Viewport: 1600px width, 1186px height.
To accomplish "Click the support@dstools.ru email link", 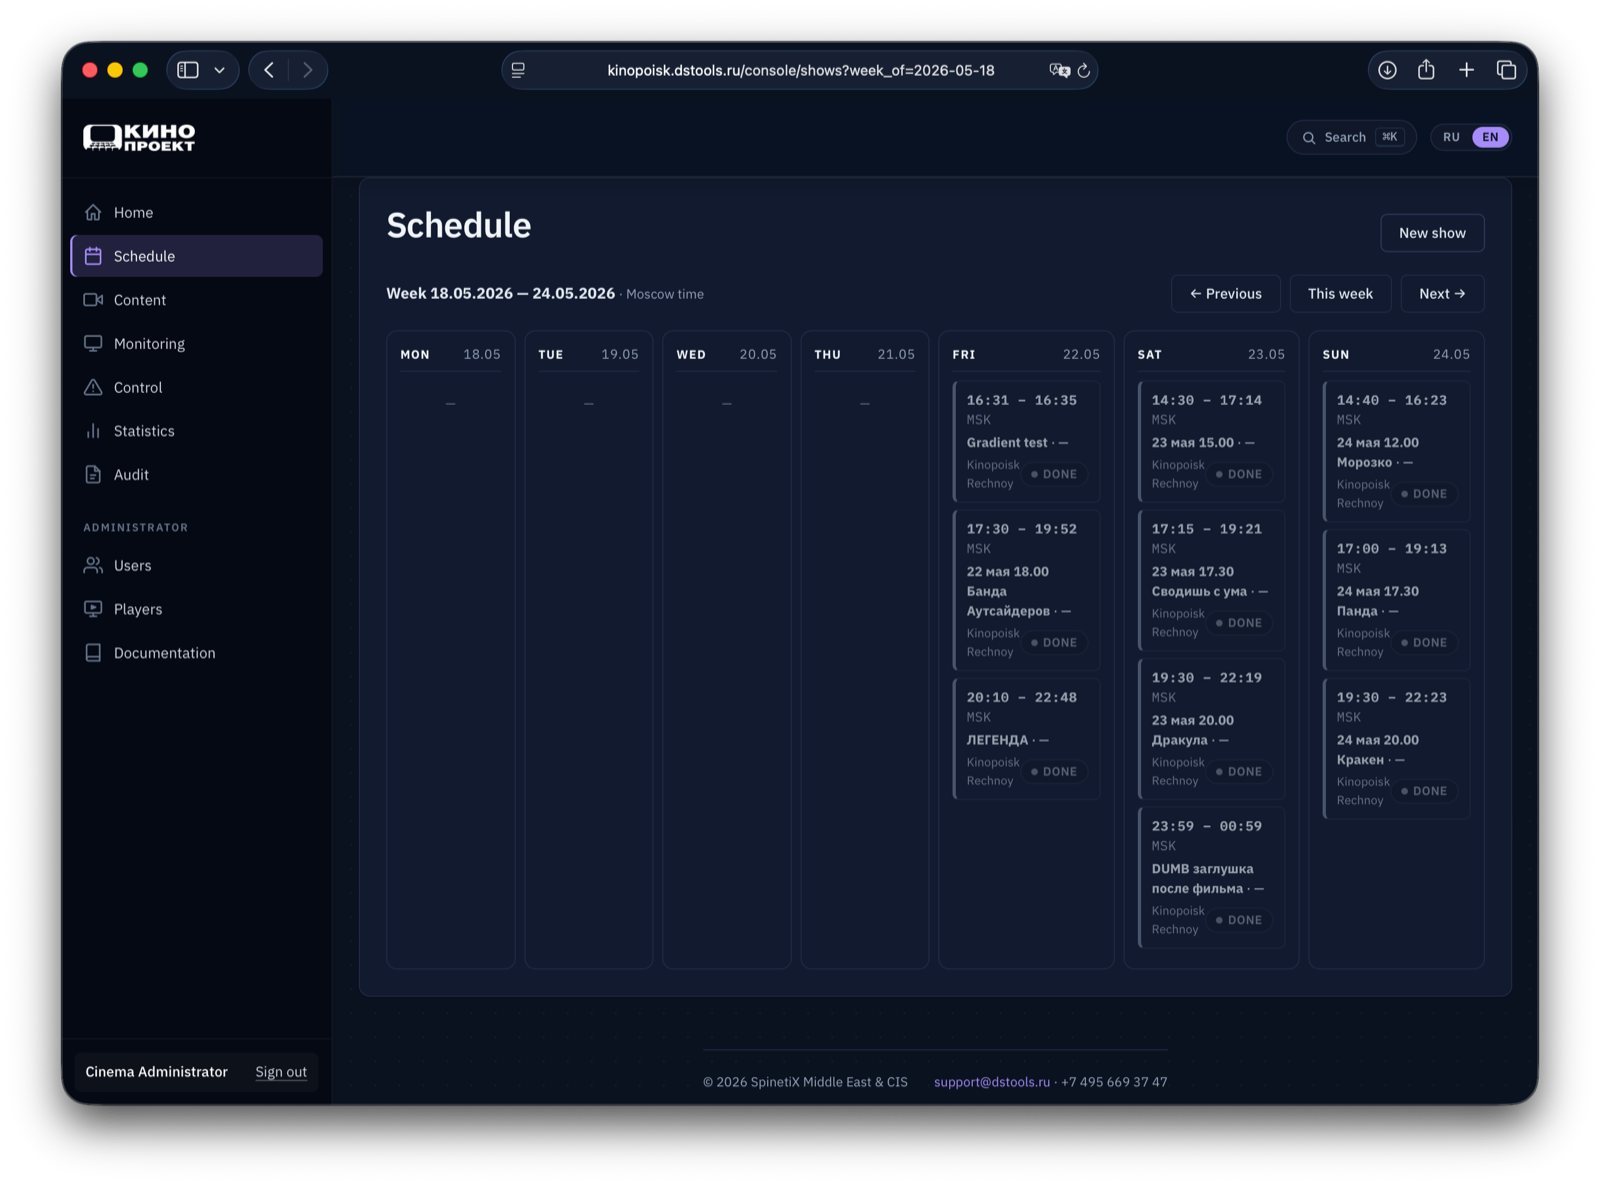I will click(x=992, y=1082).
